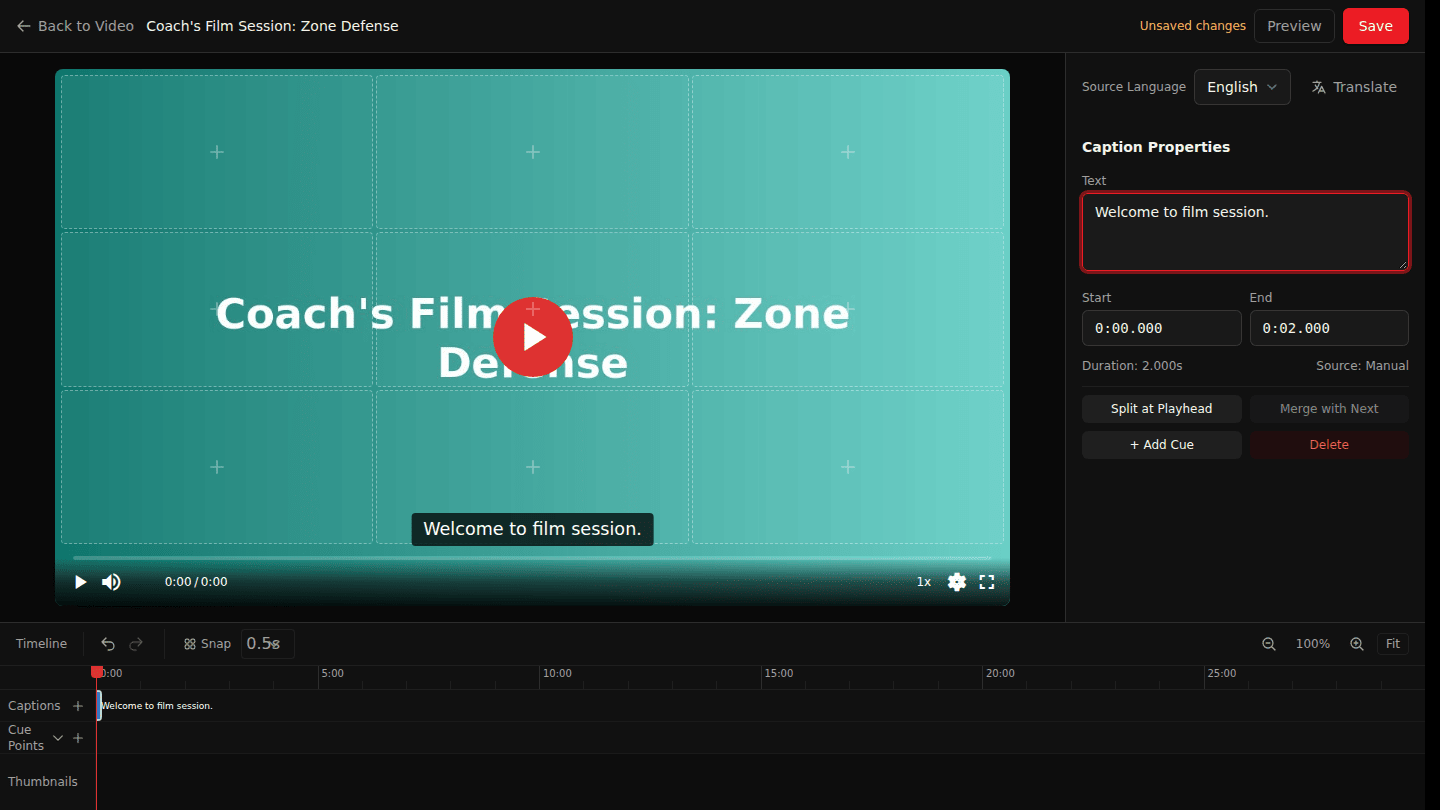The height and width of the screenshot is (810, 1440).
Task: Enter fullscreen mode on the video player
Action: point(987,582)
